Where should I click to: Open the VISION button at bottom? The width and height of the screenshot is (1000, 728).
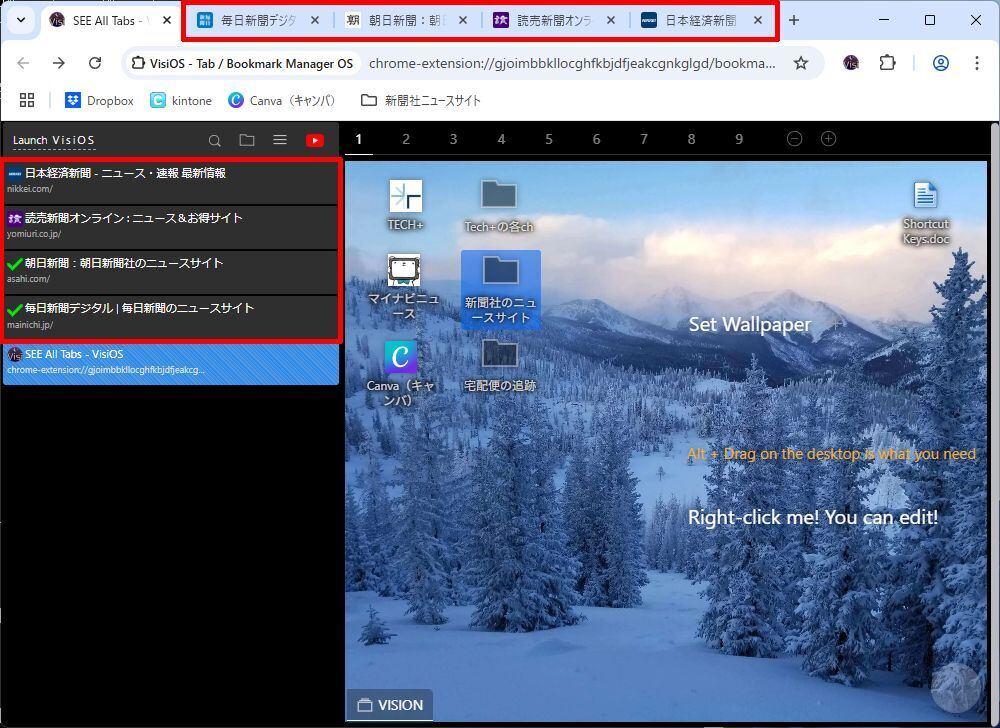pyautogui.click(x=390, y=705)
